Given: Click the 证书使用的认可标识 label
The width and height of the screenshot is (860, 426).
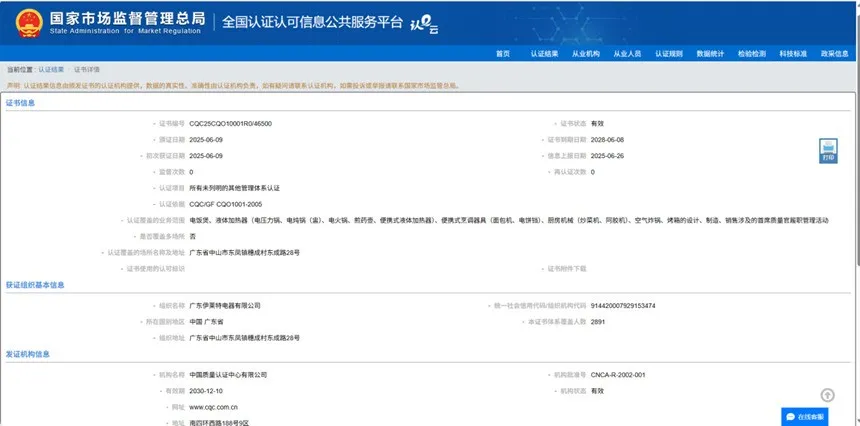Looking at the screenshot, I should (x=156, y=269).
